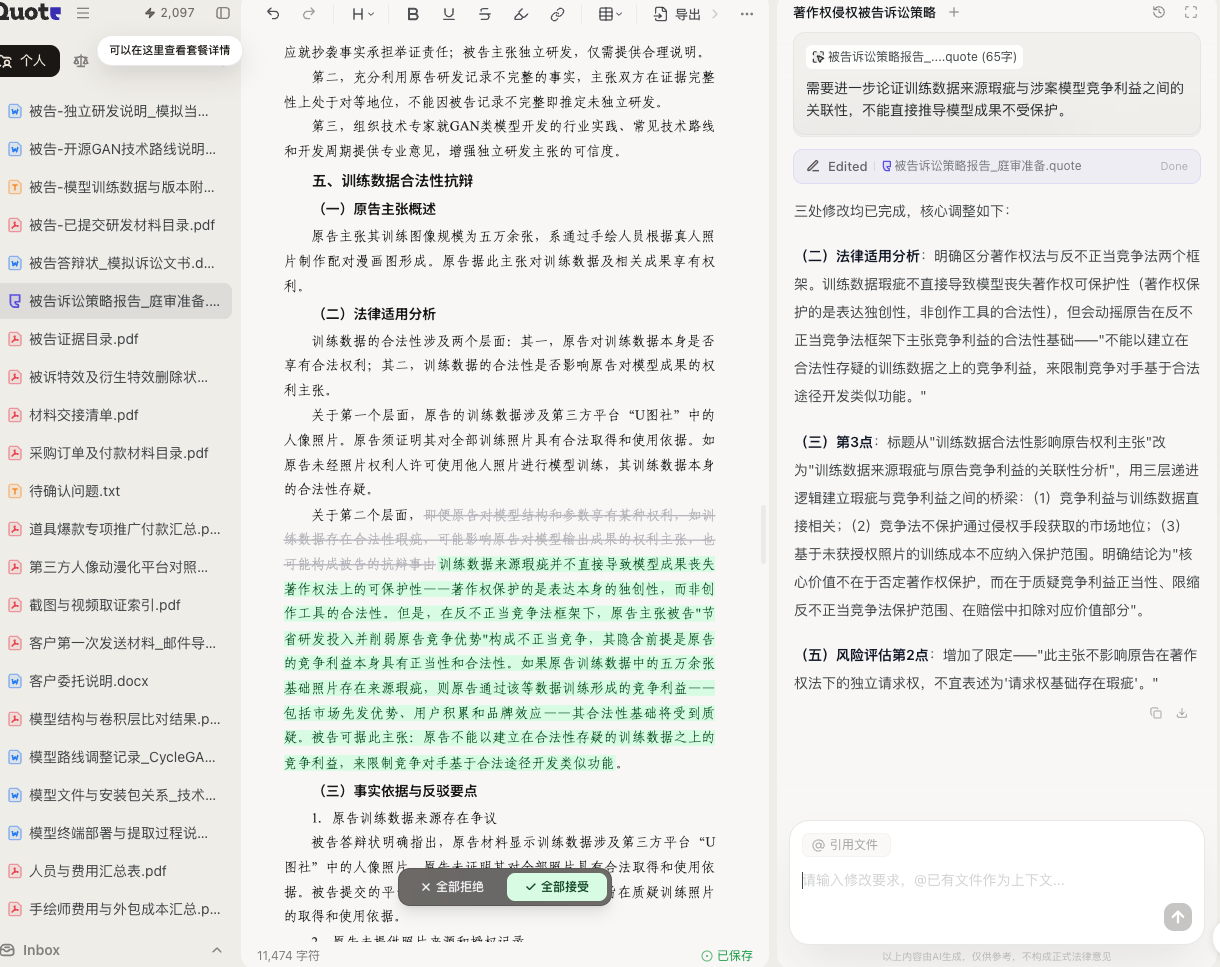Select the highlighter tool
This screenshot has height=967, width=1220.
pos(521,14)
